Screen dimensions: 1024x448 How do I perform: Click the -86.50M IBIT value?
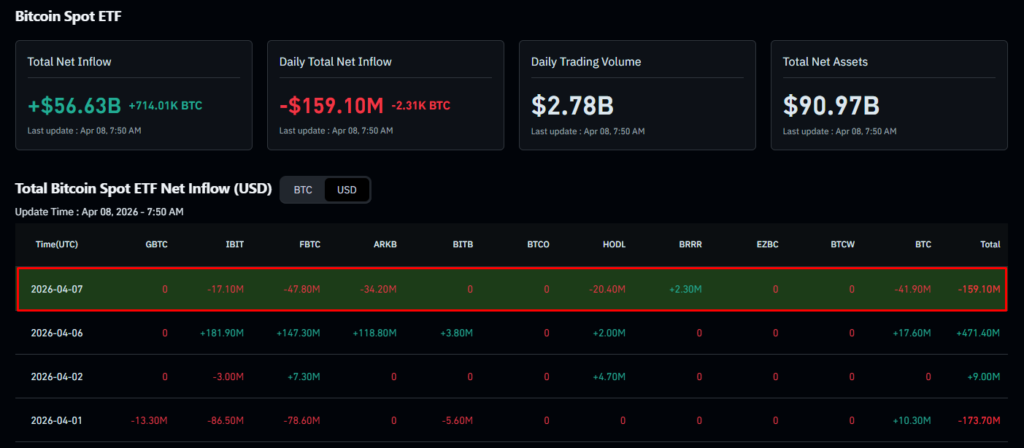pos(227,421)
